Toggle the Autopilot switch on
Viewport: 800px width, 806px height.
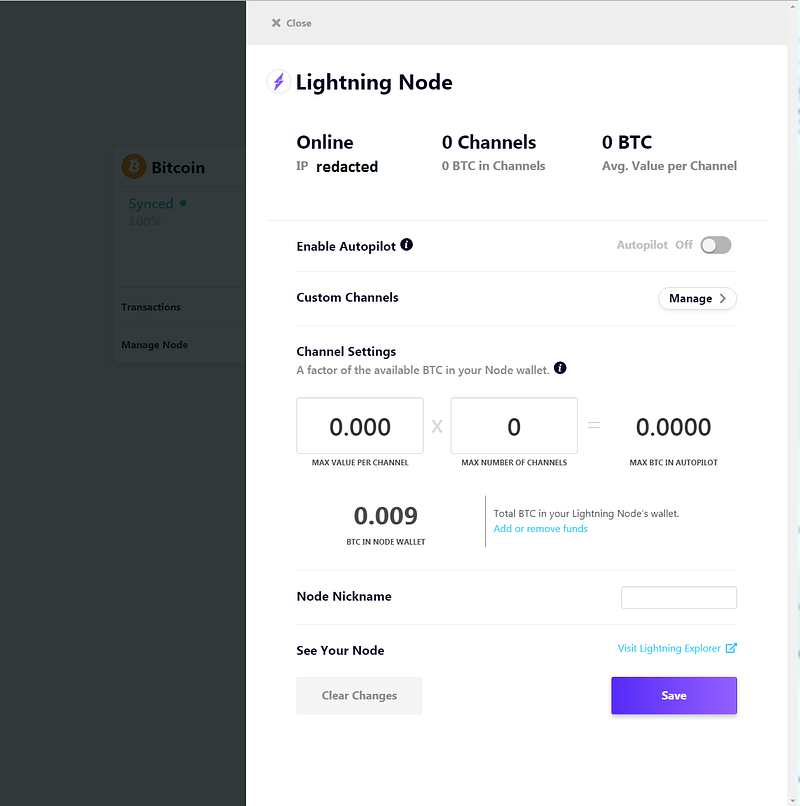(716, 245)
